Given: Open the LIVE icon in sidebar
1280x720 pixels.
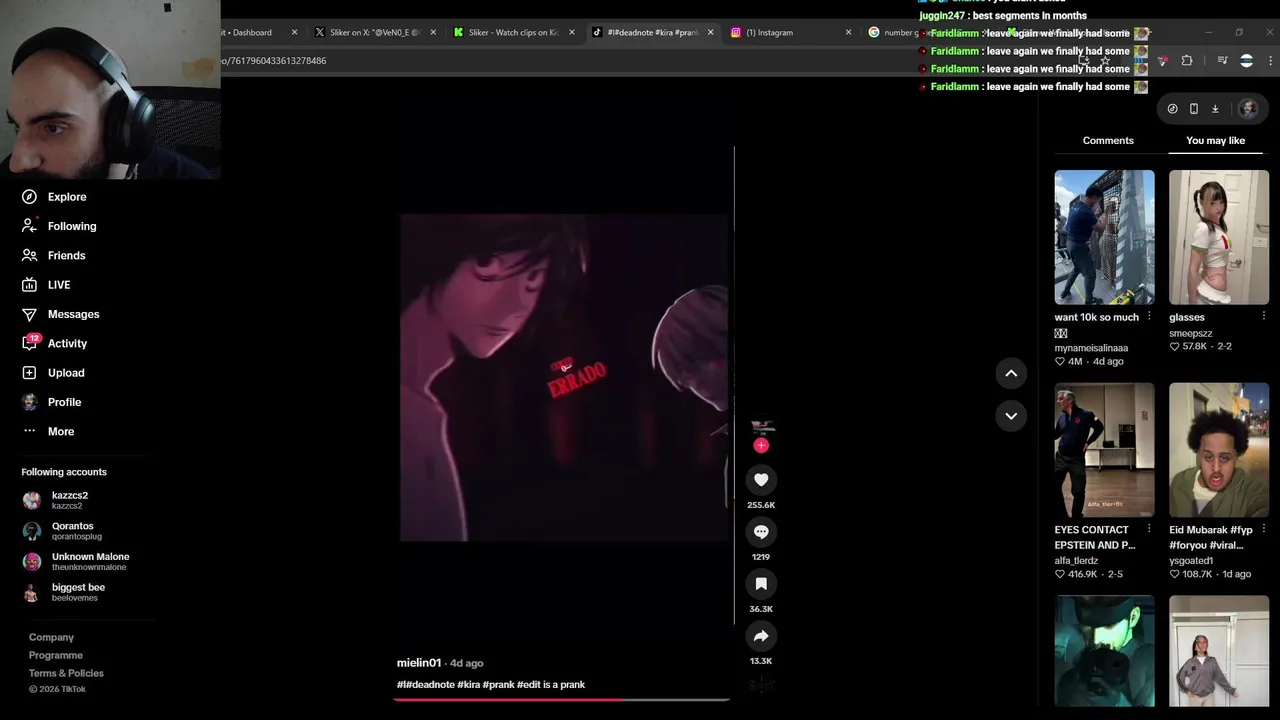Looking at the screenshot, I should click(29, 285).
